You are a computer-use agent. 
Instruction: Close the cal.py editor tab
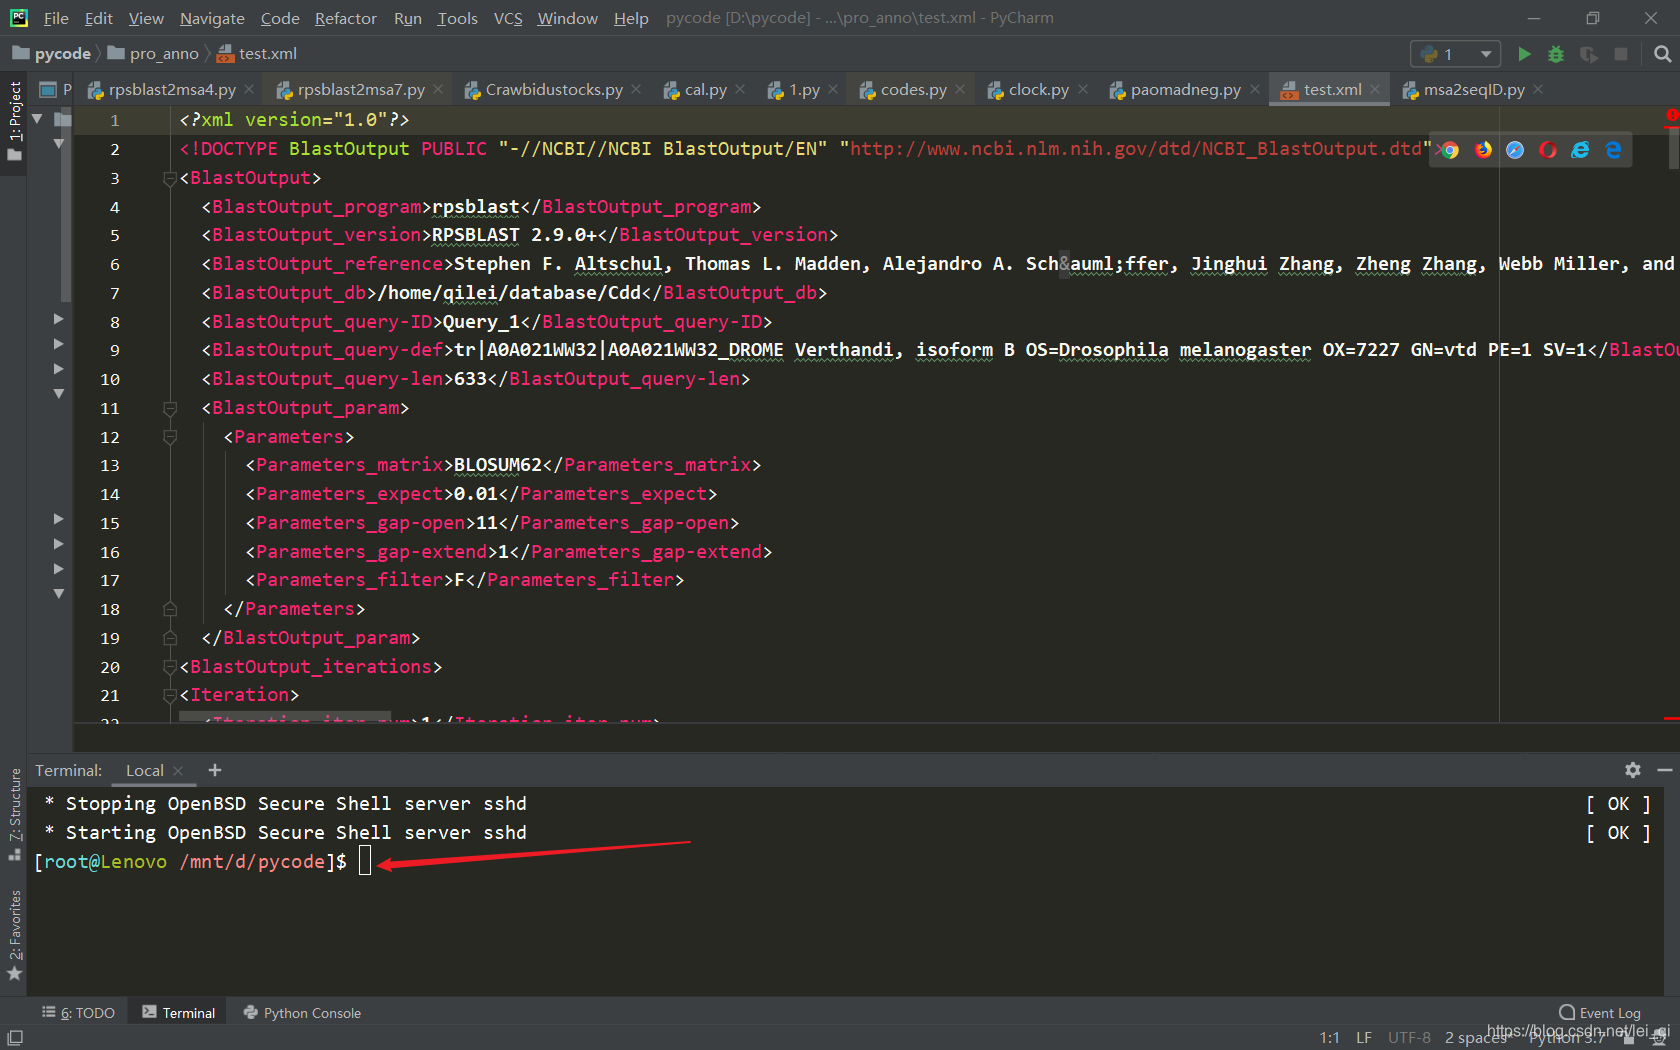740,89
